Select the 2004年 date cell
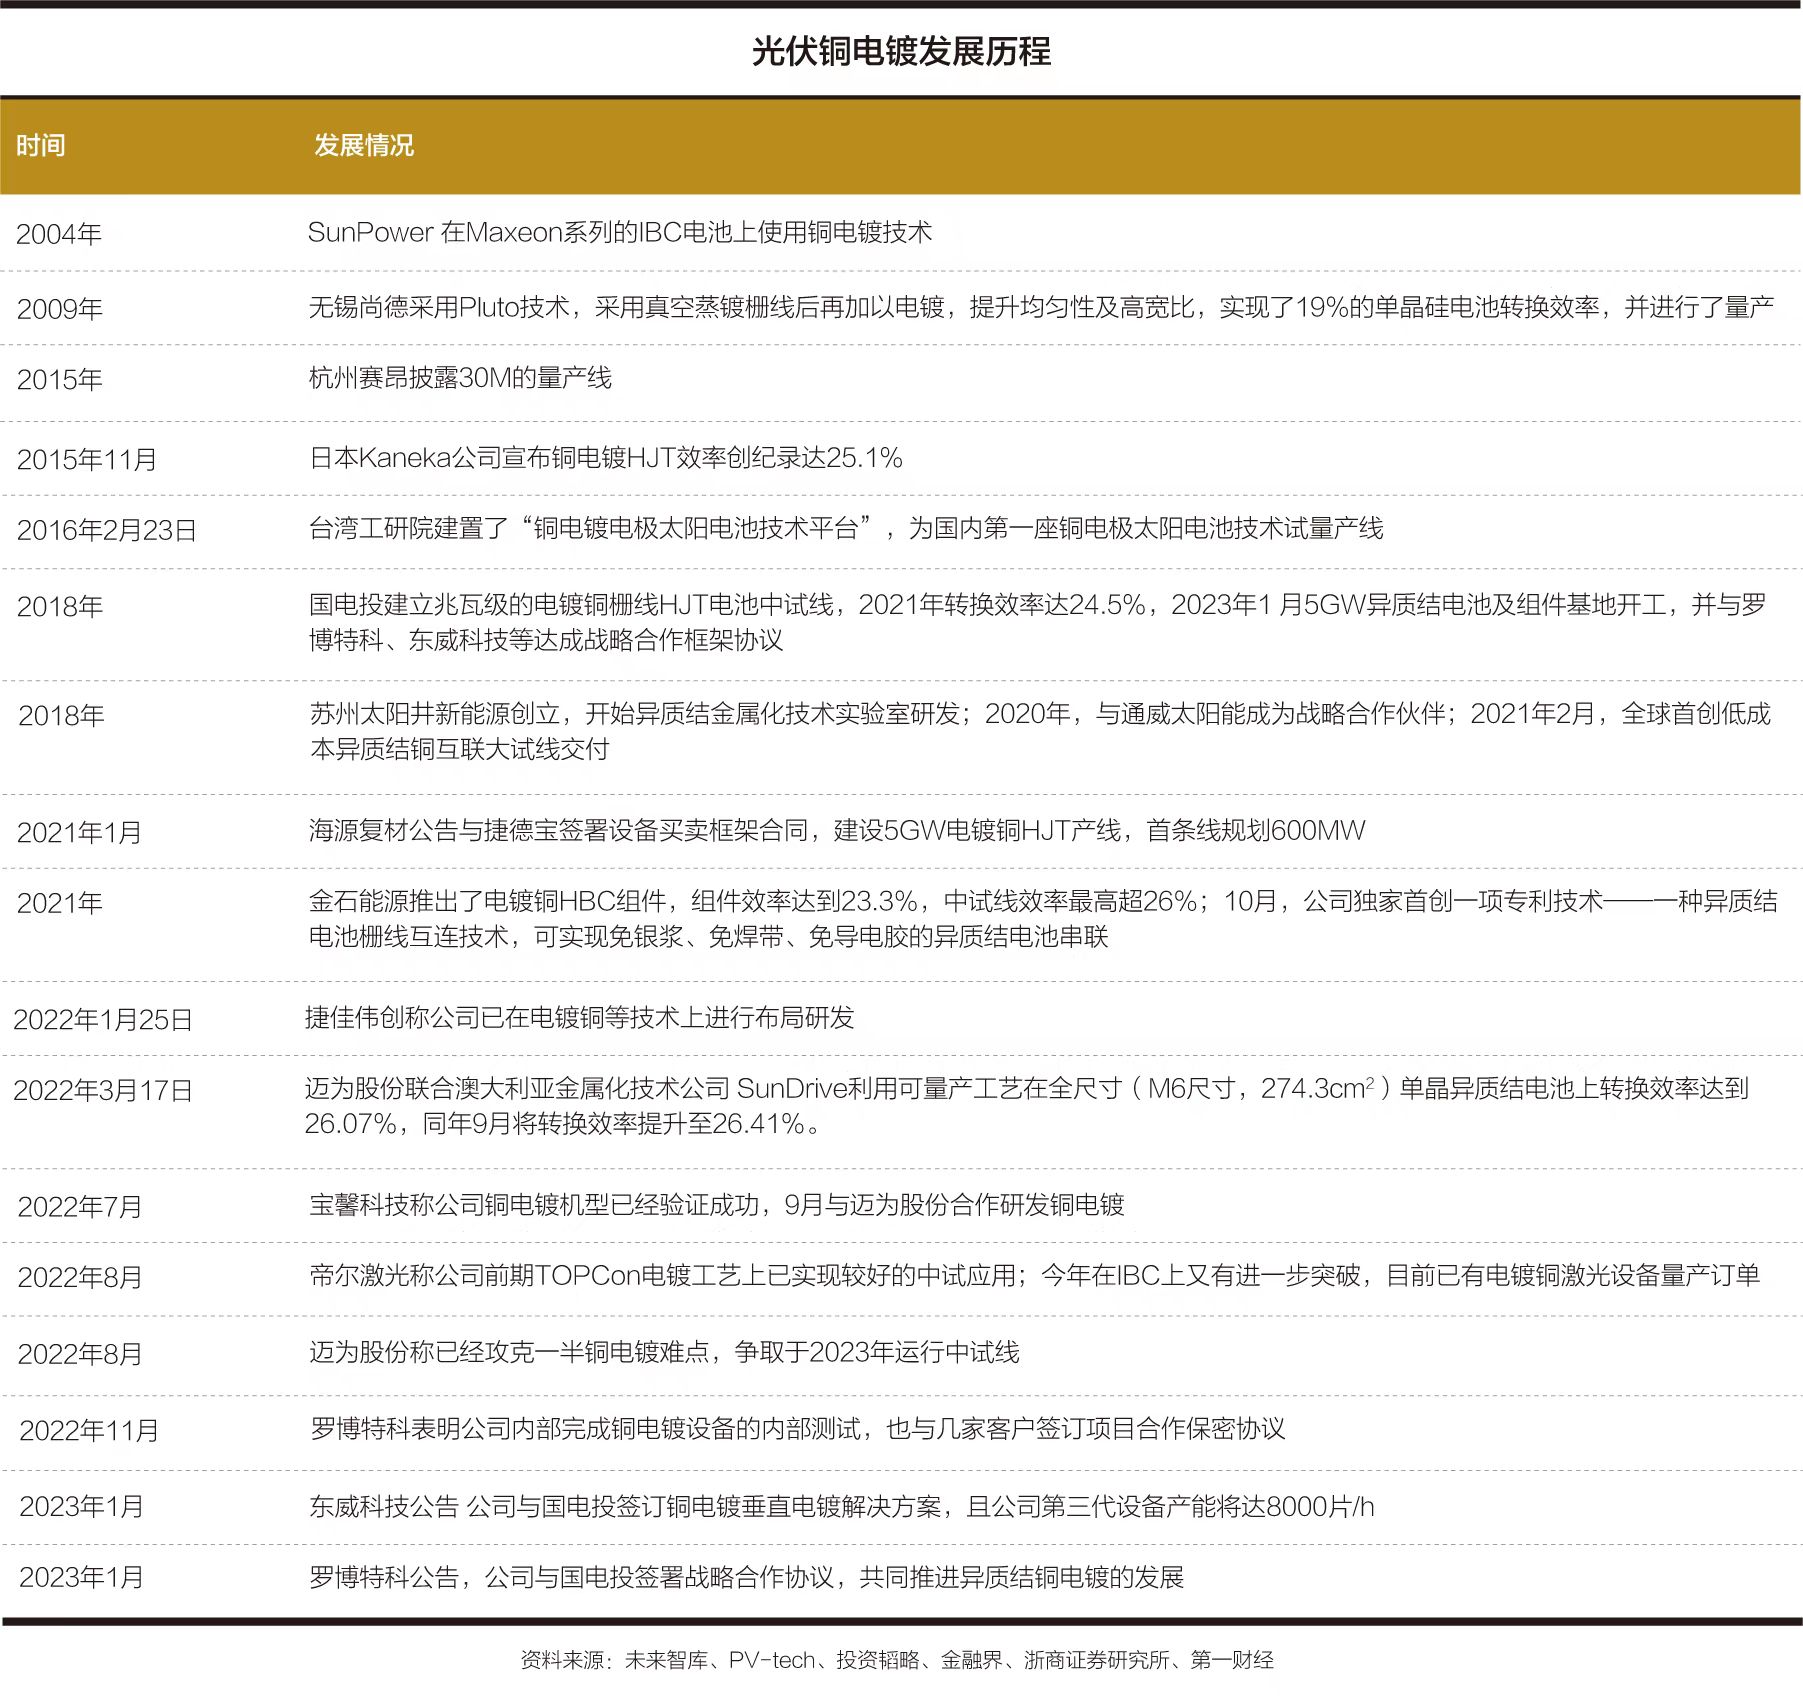 click(59, 234)
